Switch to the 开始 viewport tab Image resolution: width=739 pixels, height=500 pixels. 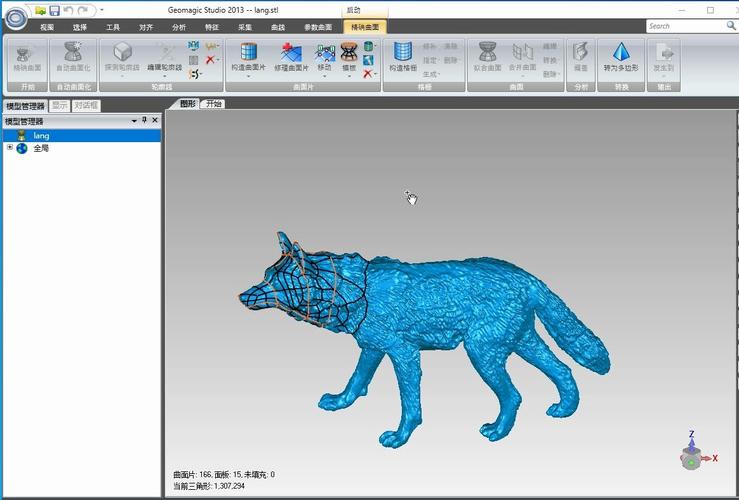tap(213, 104)
